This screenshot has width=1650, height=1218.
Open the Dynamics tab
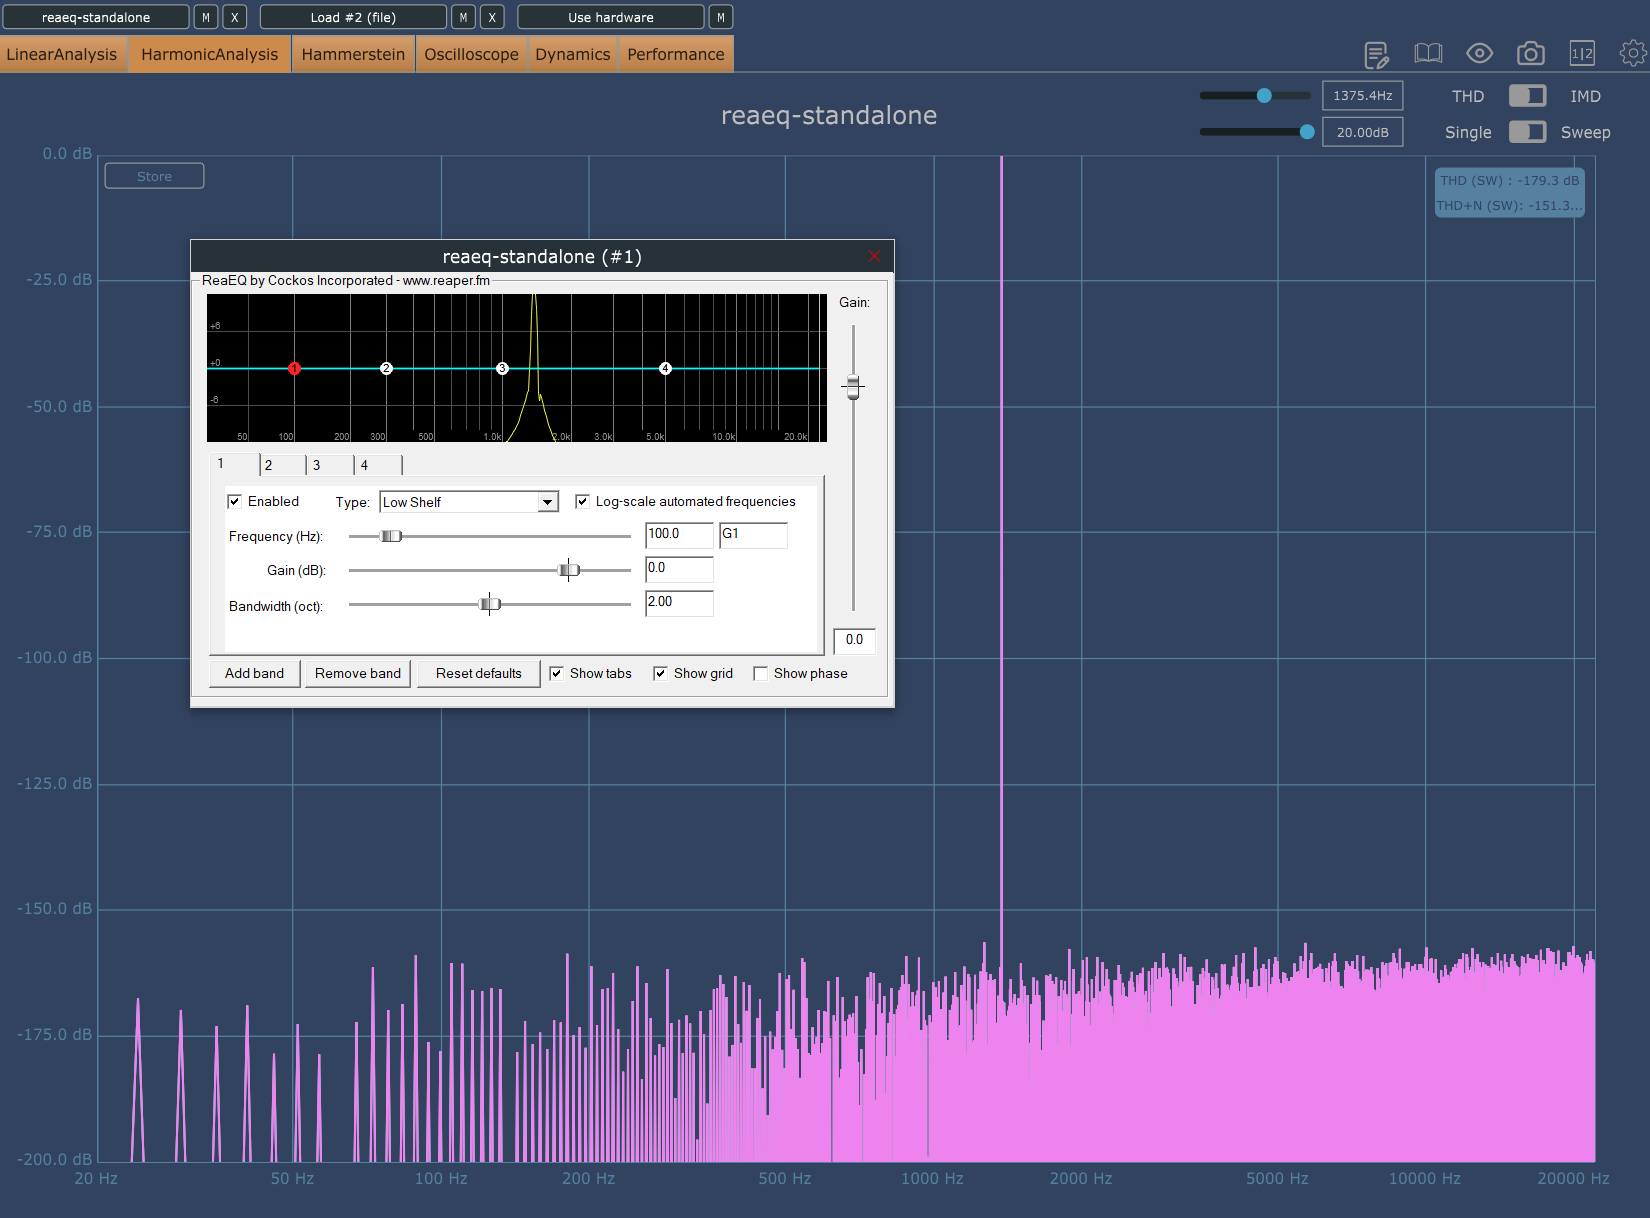point(572,54)
